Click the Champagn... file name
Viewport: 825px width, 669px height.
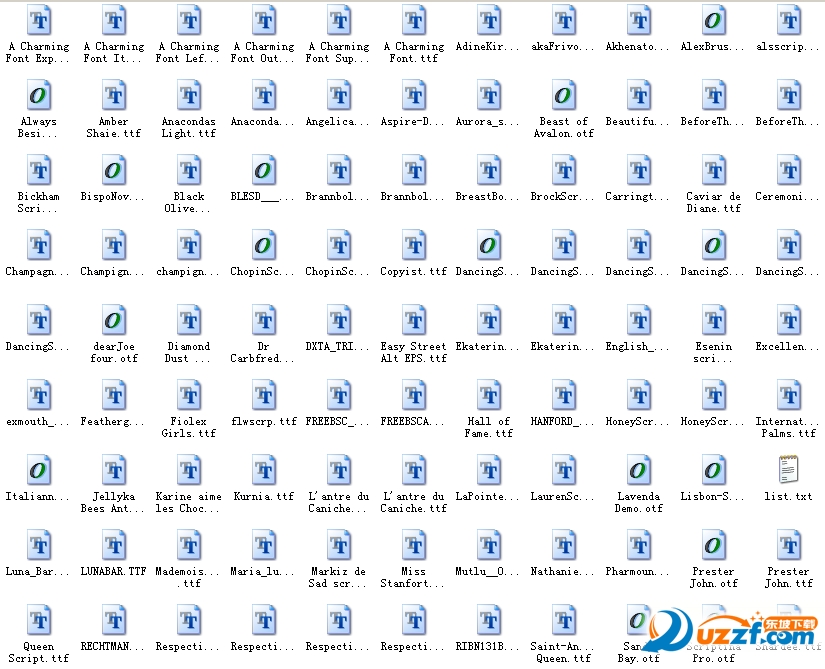tap(37, 272)
